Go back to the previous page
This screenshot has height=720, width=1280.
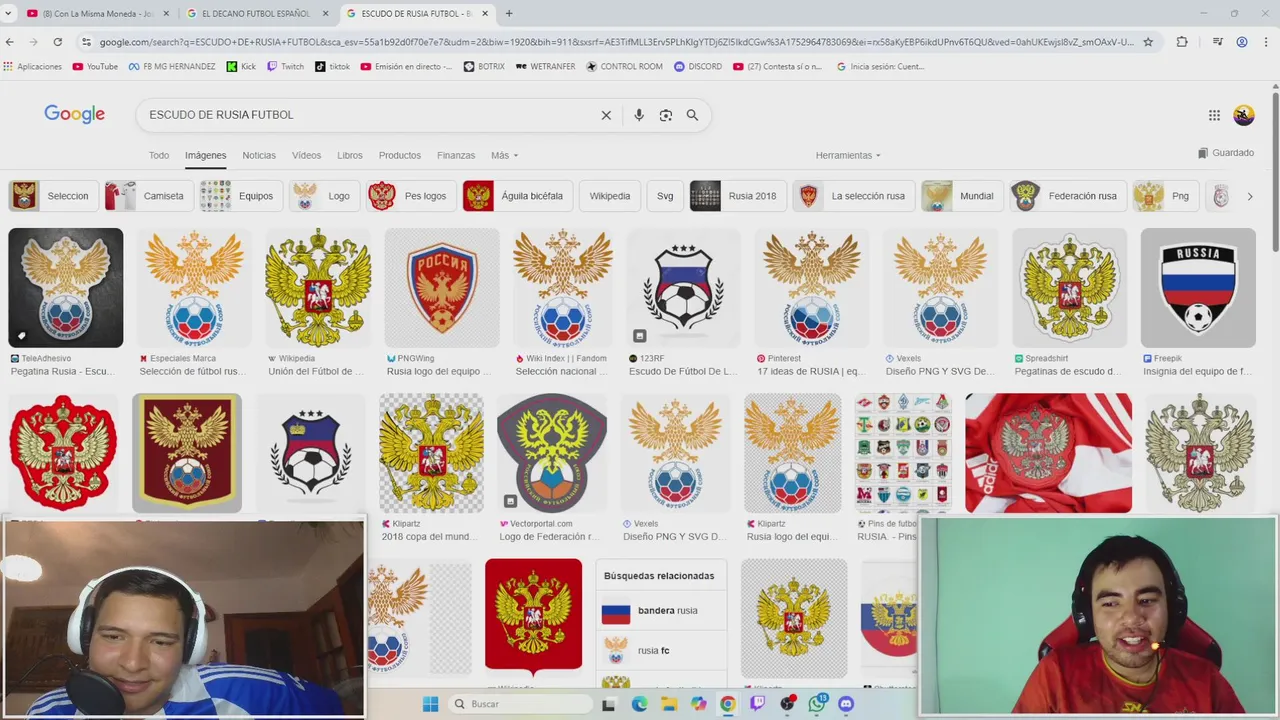(x=10, y=42)
